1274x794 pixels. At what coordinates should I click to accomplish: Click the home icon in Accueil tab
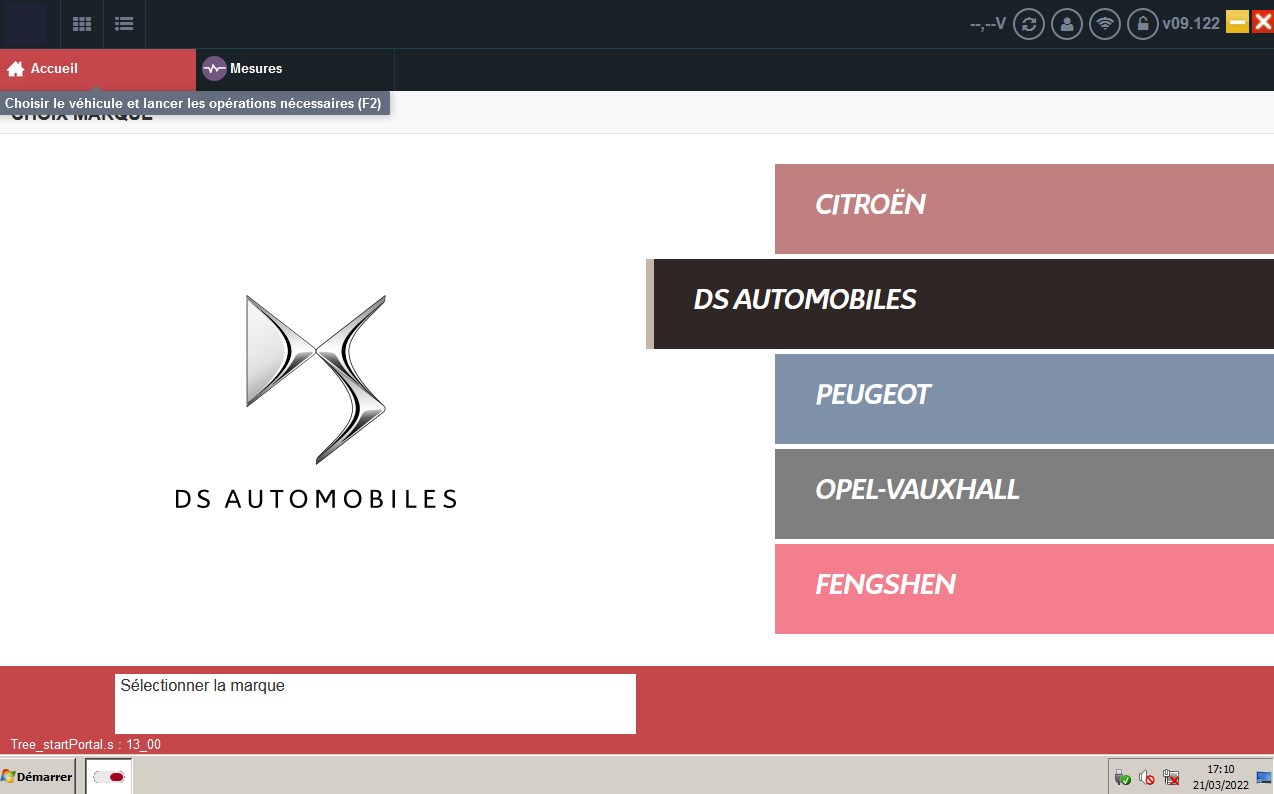16,69
